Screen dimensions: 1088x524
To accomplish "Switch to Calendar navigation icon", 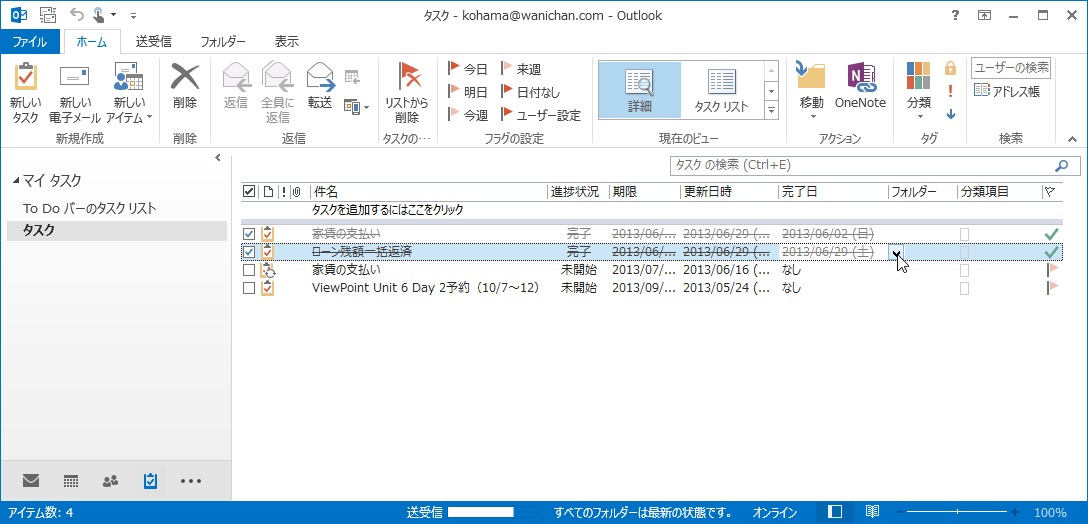I will (70, 480).
